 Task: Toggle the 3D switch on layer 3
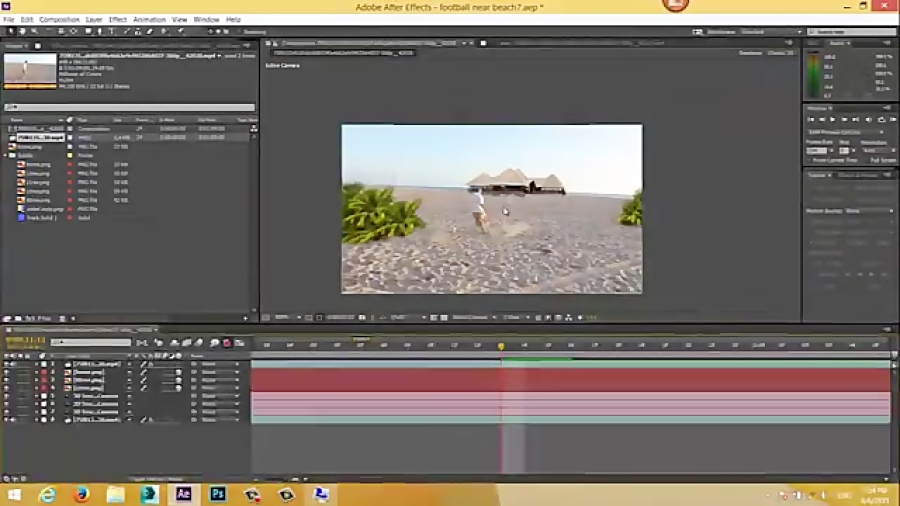click(x=179, y=380)
